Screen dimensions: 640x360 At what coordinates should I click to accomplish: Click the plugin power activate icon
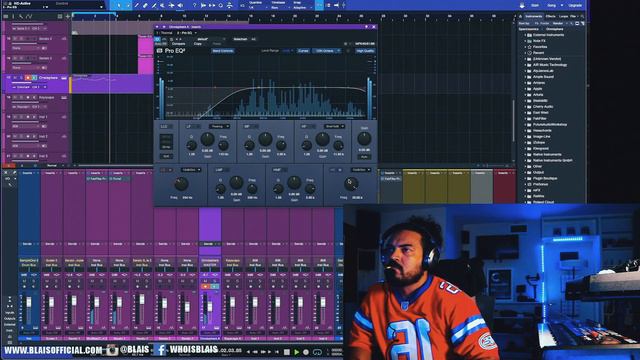(158, 39)
